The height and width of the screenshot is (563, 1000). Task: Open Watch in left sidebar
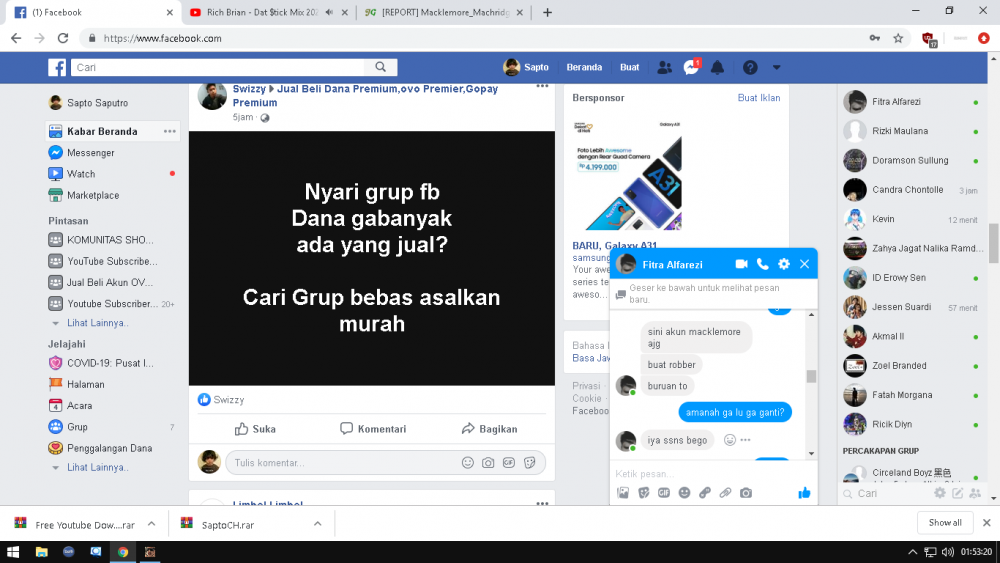tap(81, 174)
